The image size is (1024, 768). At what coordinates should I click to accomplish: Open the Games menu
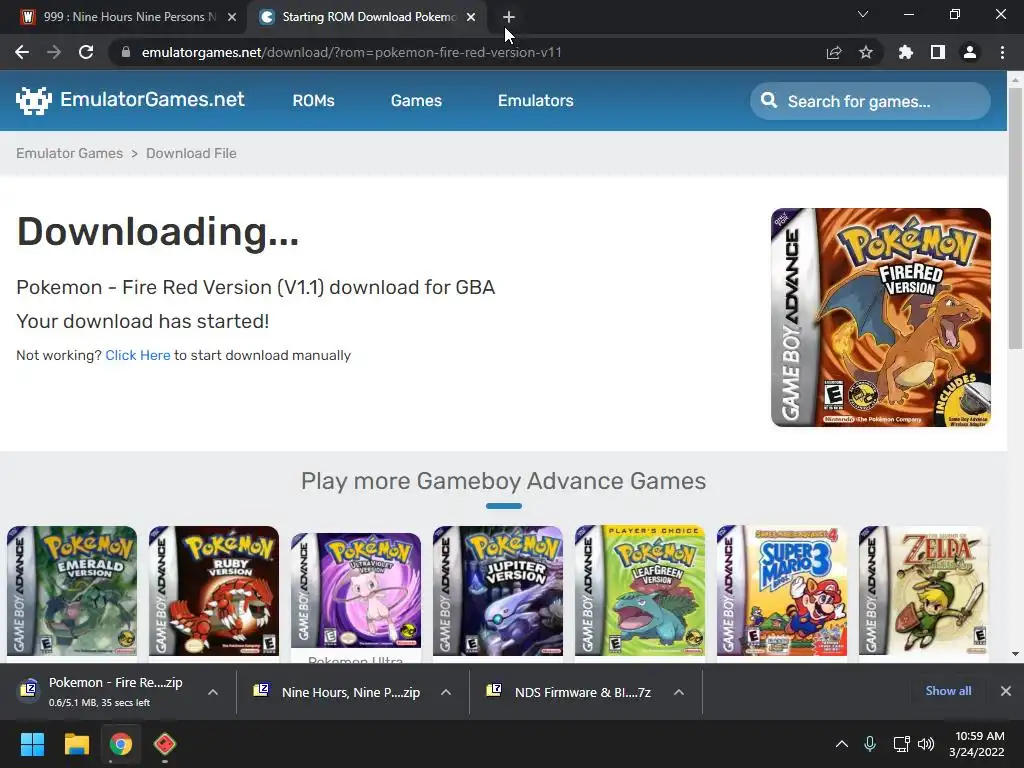(416, 101)
